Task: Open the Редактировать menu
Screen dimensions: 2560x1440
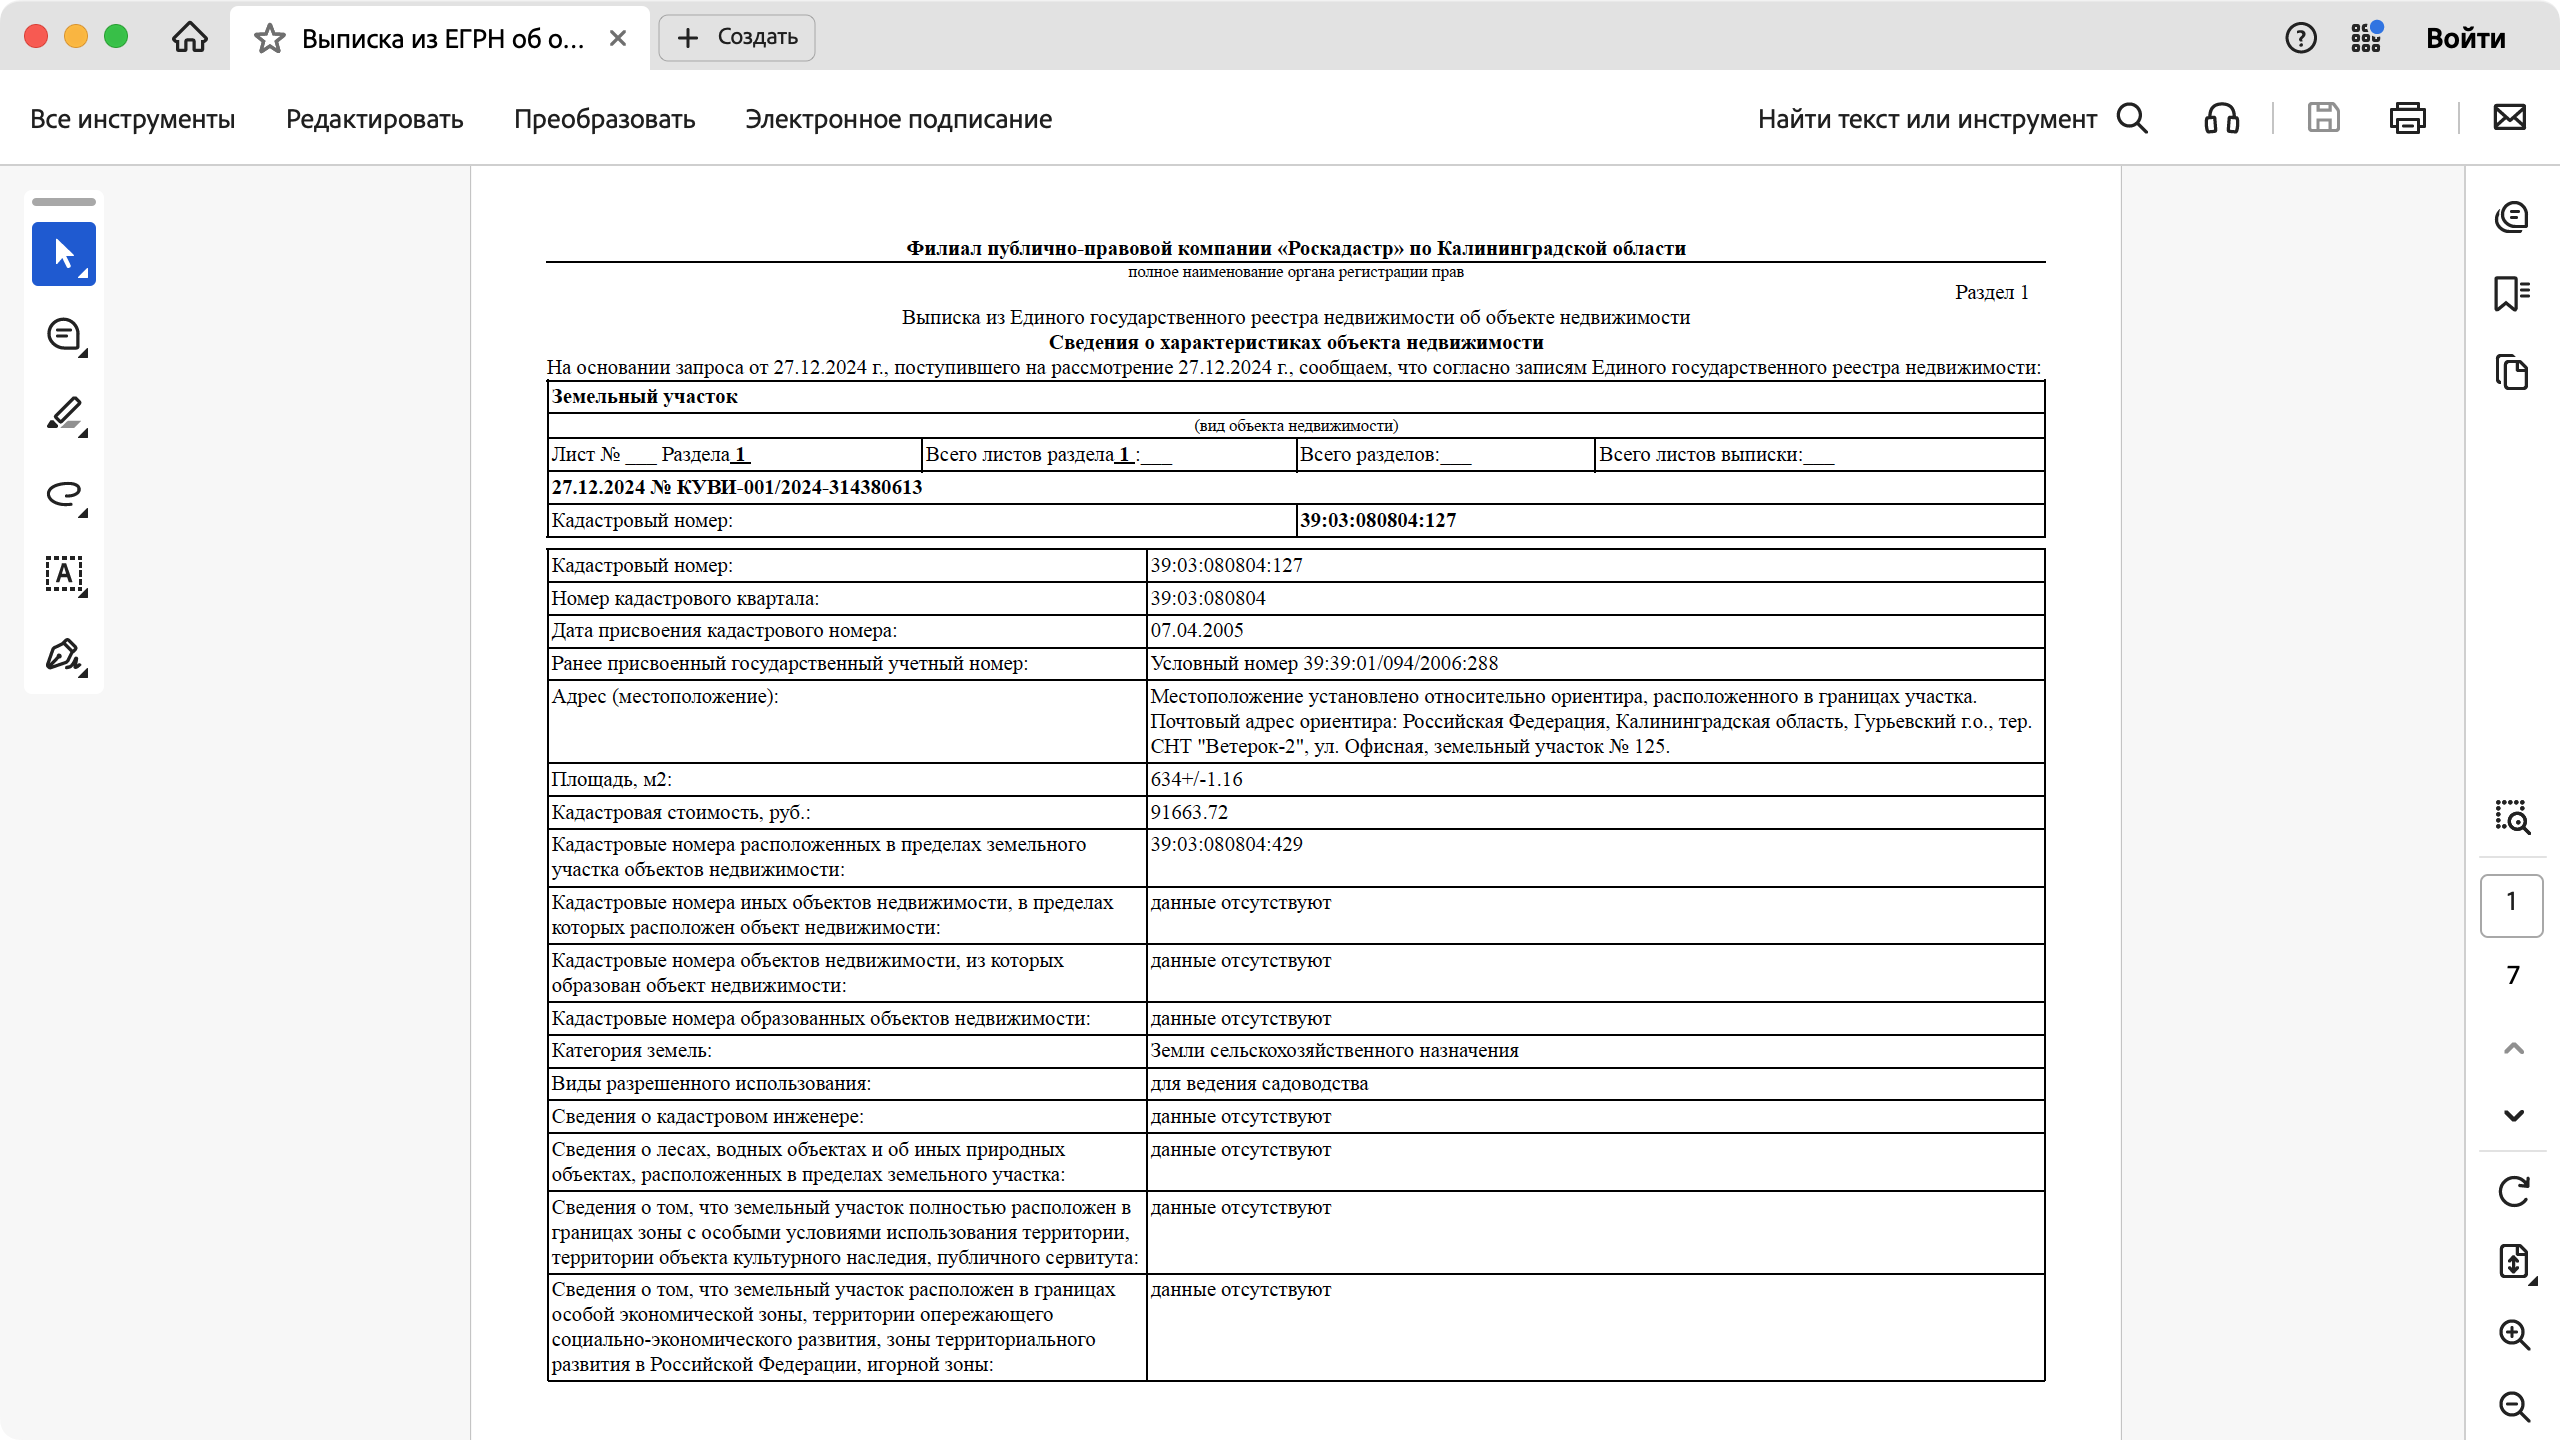Action: pos(375,119)
